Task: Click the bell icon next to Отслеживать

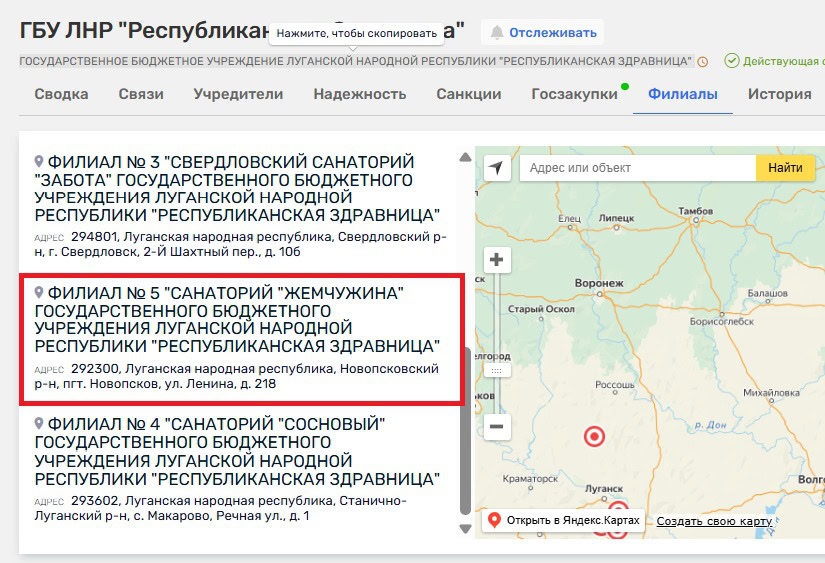Action: [x=497, y=33]
